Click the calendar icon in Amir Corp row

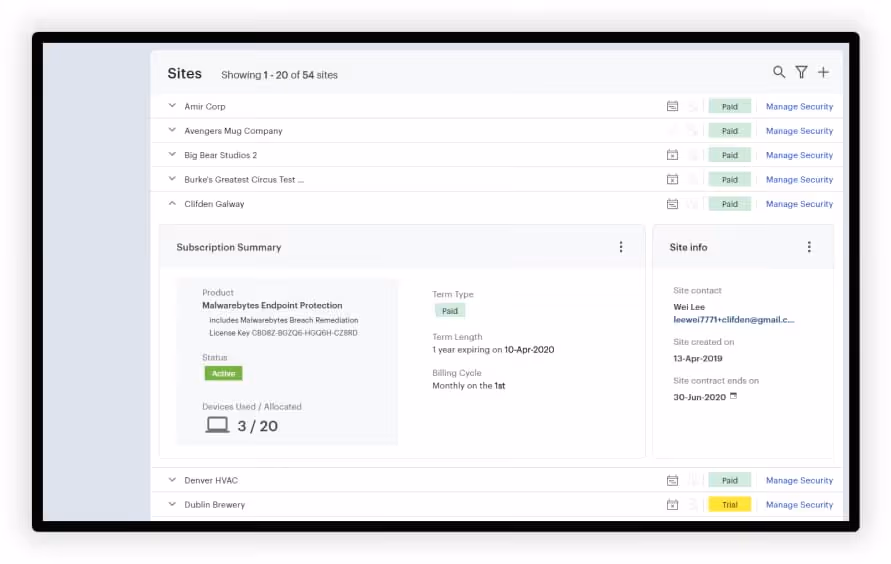(x=672, y=106)
